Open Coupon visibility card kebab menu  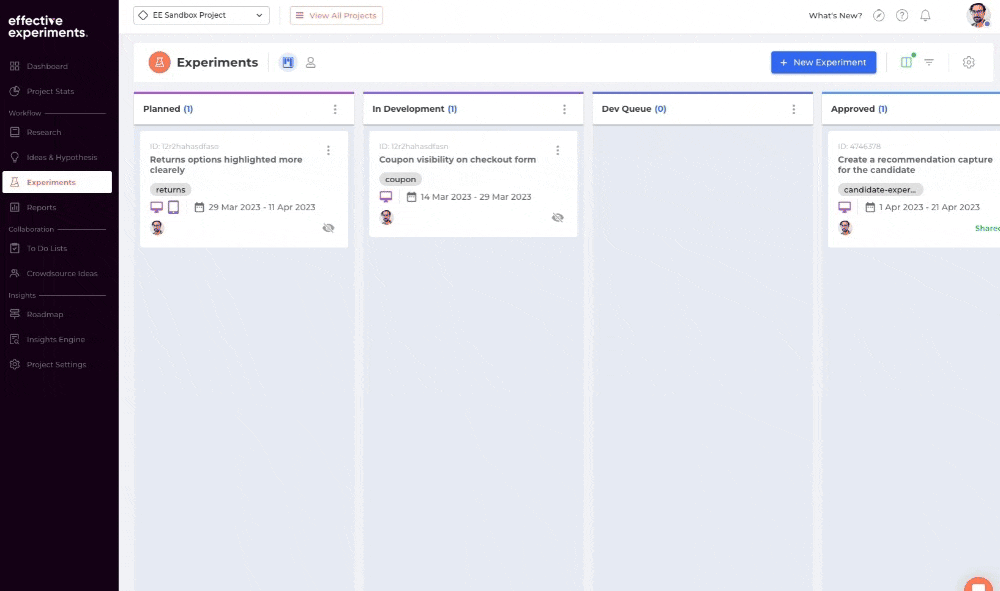(557, 150)
